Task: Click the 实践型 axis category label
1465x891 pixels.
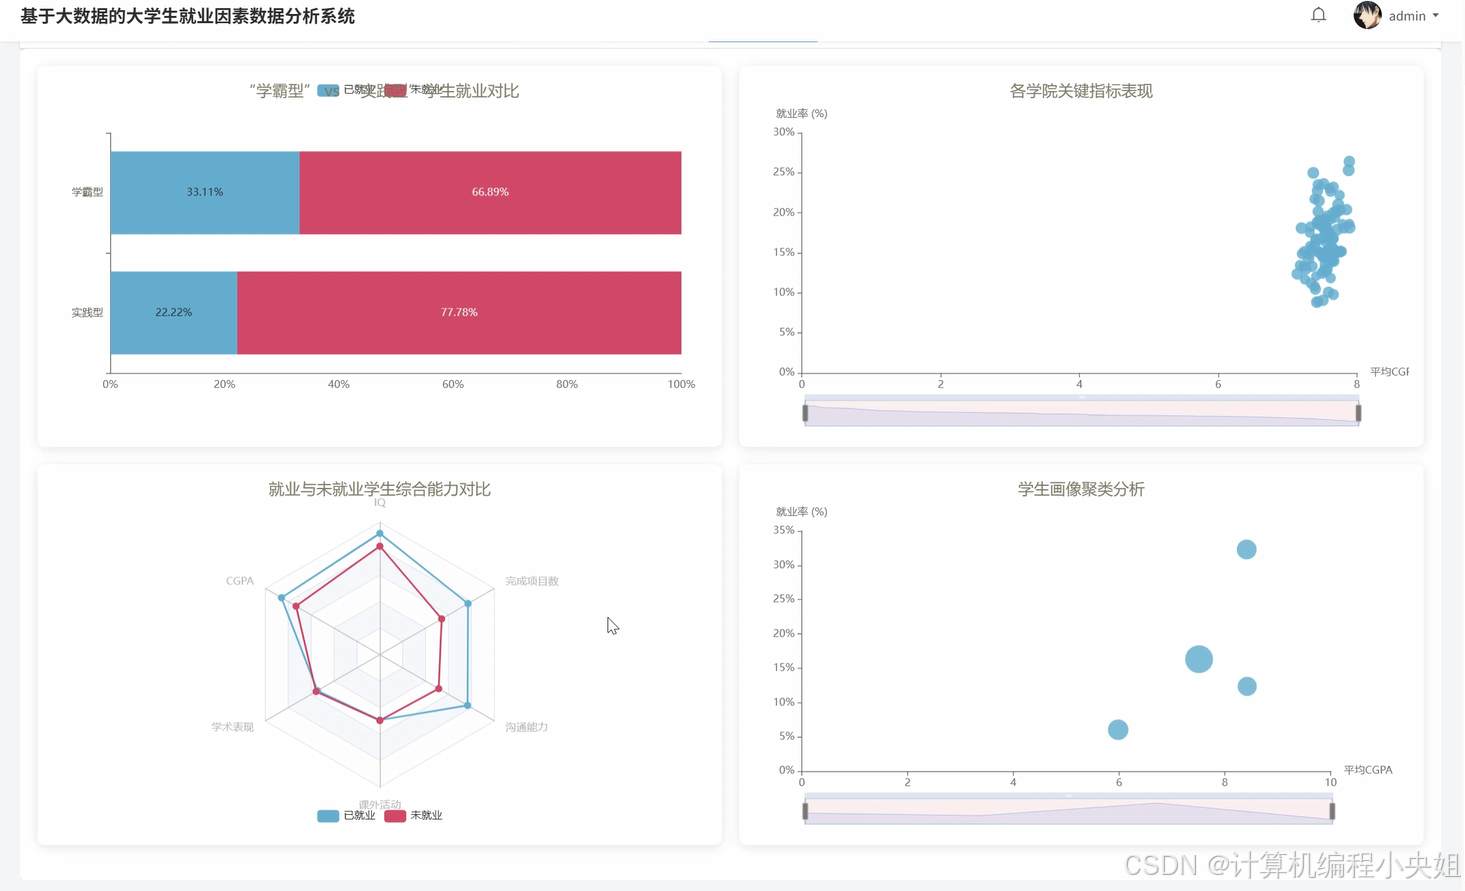Action: 87,312
